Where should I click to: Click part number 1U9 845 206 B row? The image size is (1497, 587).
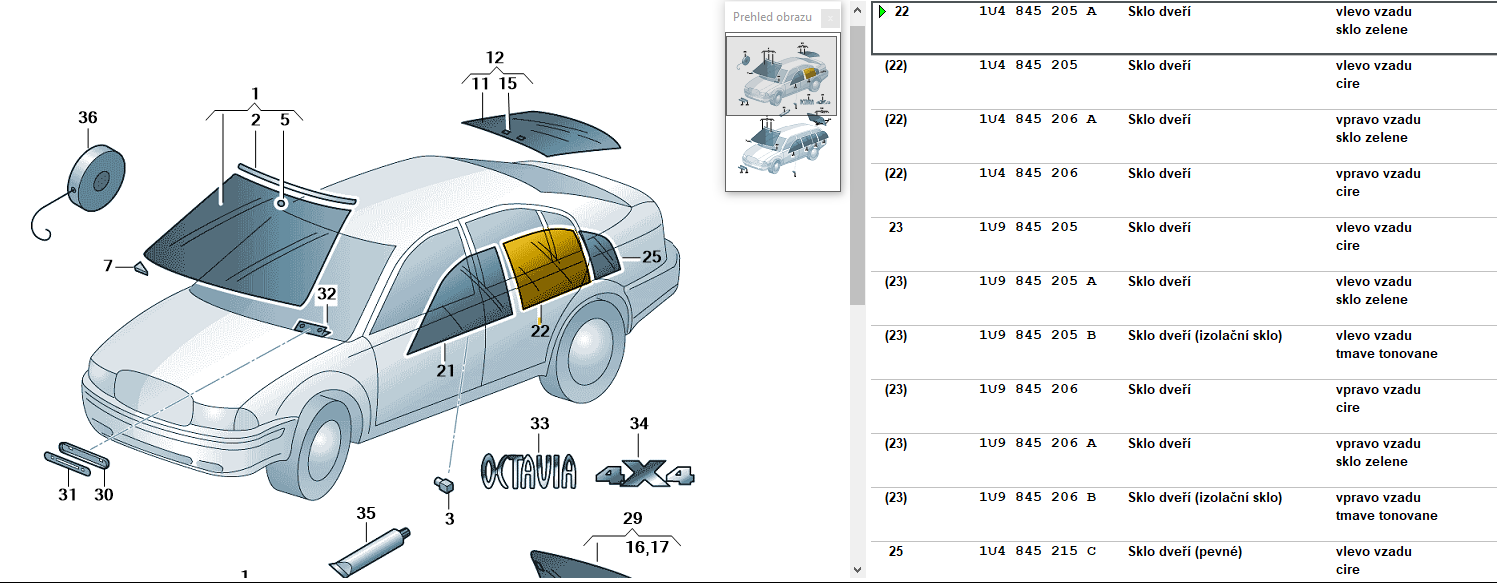point(1037,498)
